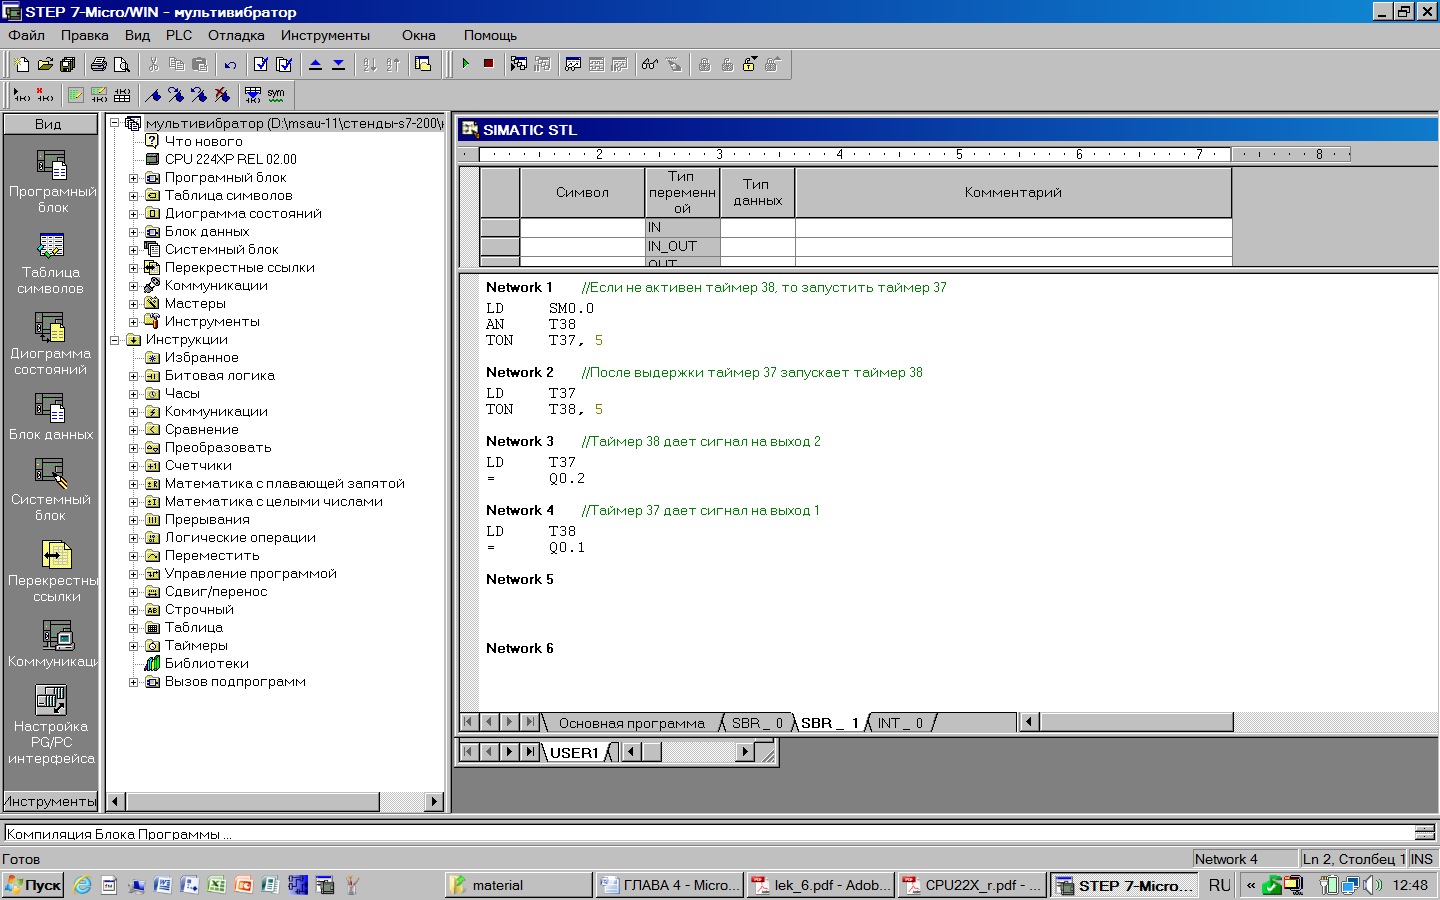Open the Файл menu
This screenshot has height=900, width=1440.
click(26, 35)
